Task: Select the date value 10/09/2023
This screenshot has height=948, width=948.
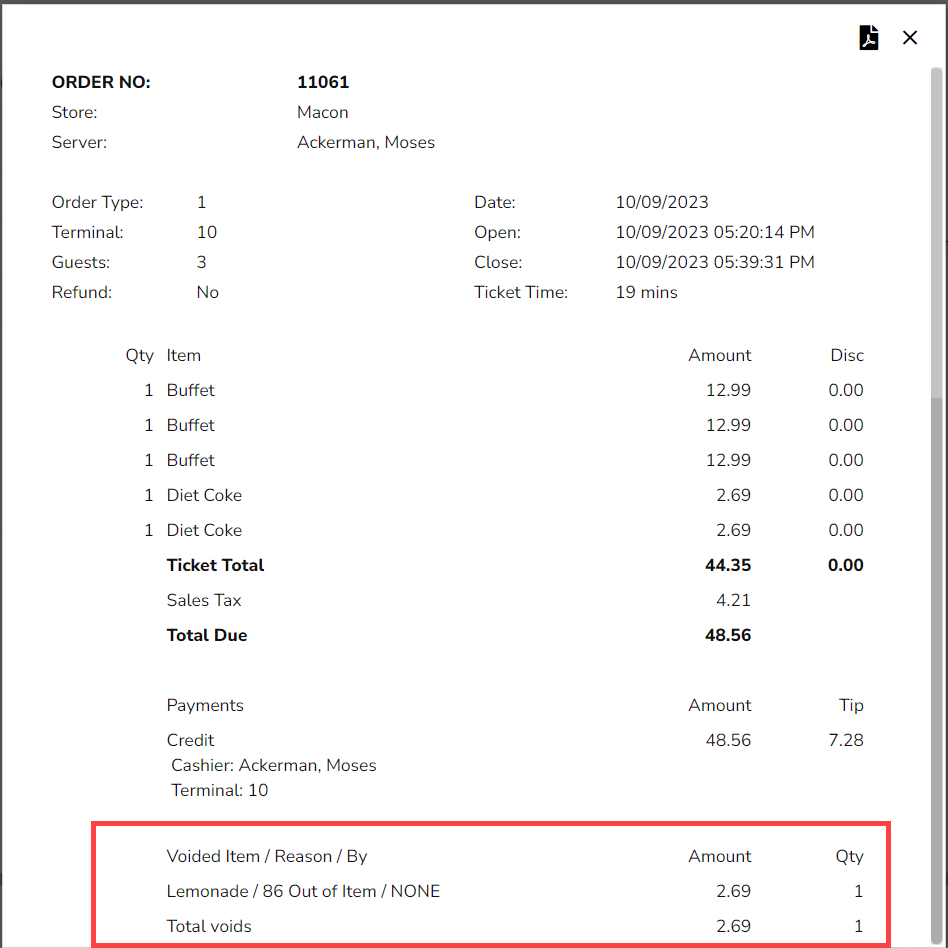Action: (661, 203)
